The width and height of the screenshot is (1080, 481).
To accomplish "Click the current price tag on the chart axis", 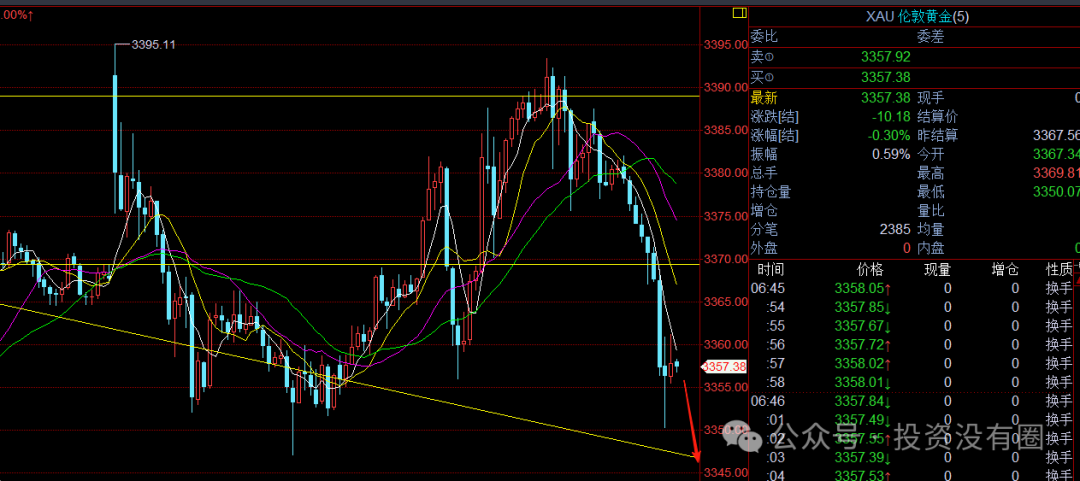I will (x=724, y=367).
